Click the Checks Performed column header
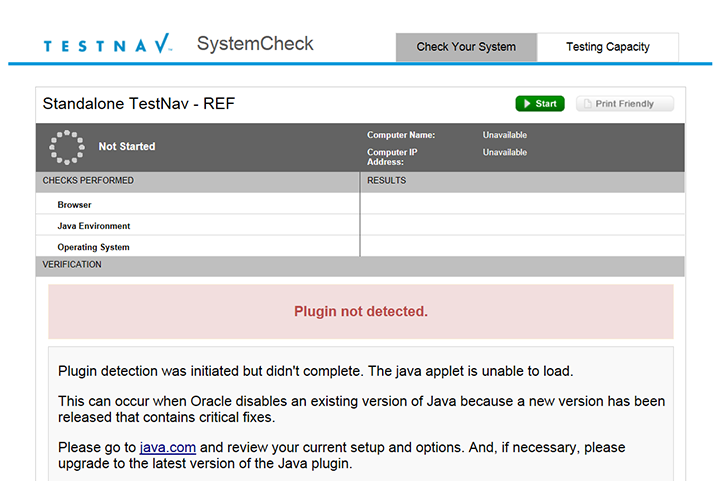Viewport: 720px width, 481px height. tap(88, 181)
